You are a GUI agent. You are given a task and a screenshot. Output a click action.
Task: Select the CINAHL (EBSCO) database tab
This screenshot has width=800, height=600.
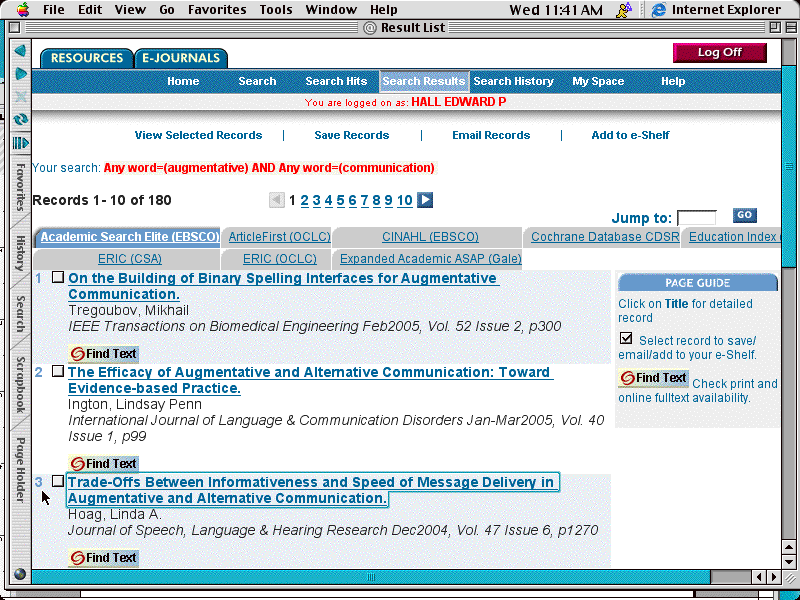pyautogui.click(x=430, y=237)
